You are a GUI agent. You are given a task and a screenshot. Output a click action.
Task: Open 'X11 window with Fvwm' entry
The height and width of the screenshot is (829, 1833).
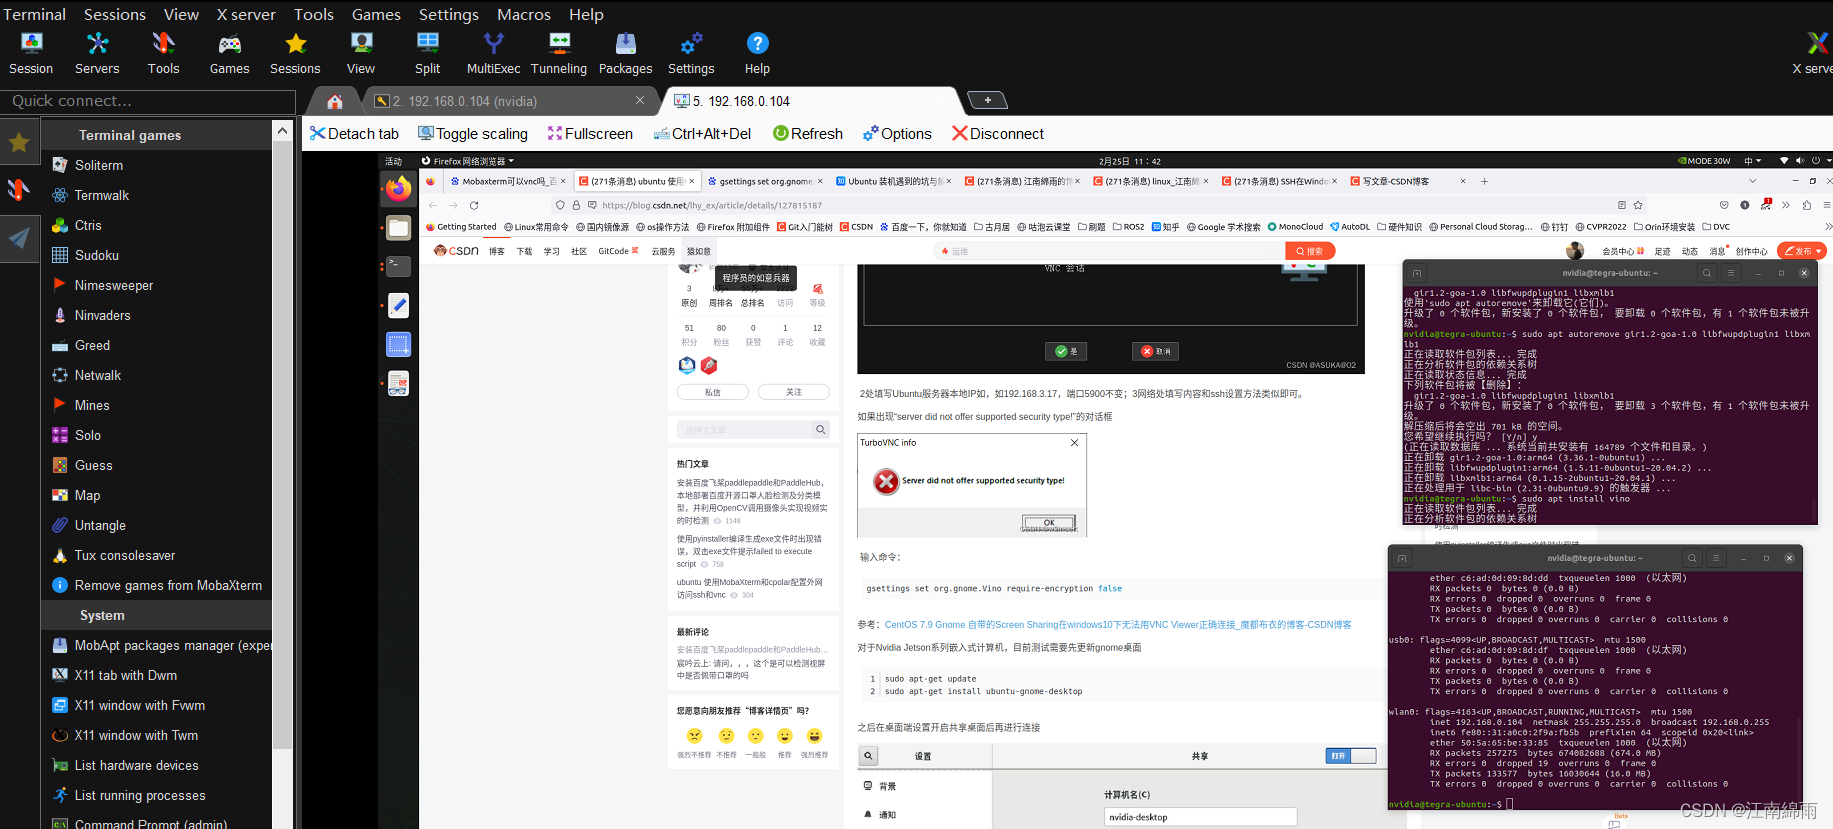point(140,705)
